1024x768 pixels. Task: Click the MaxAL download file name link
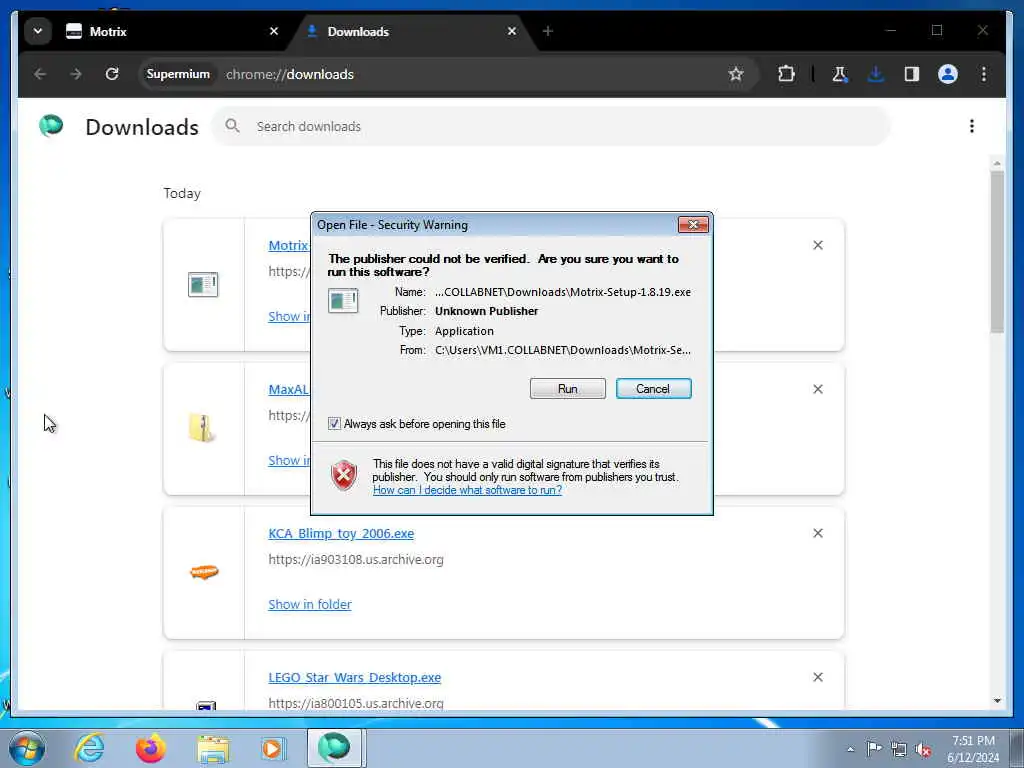coord(288,389)
